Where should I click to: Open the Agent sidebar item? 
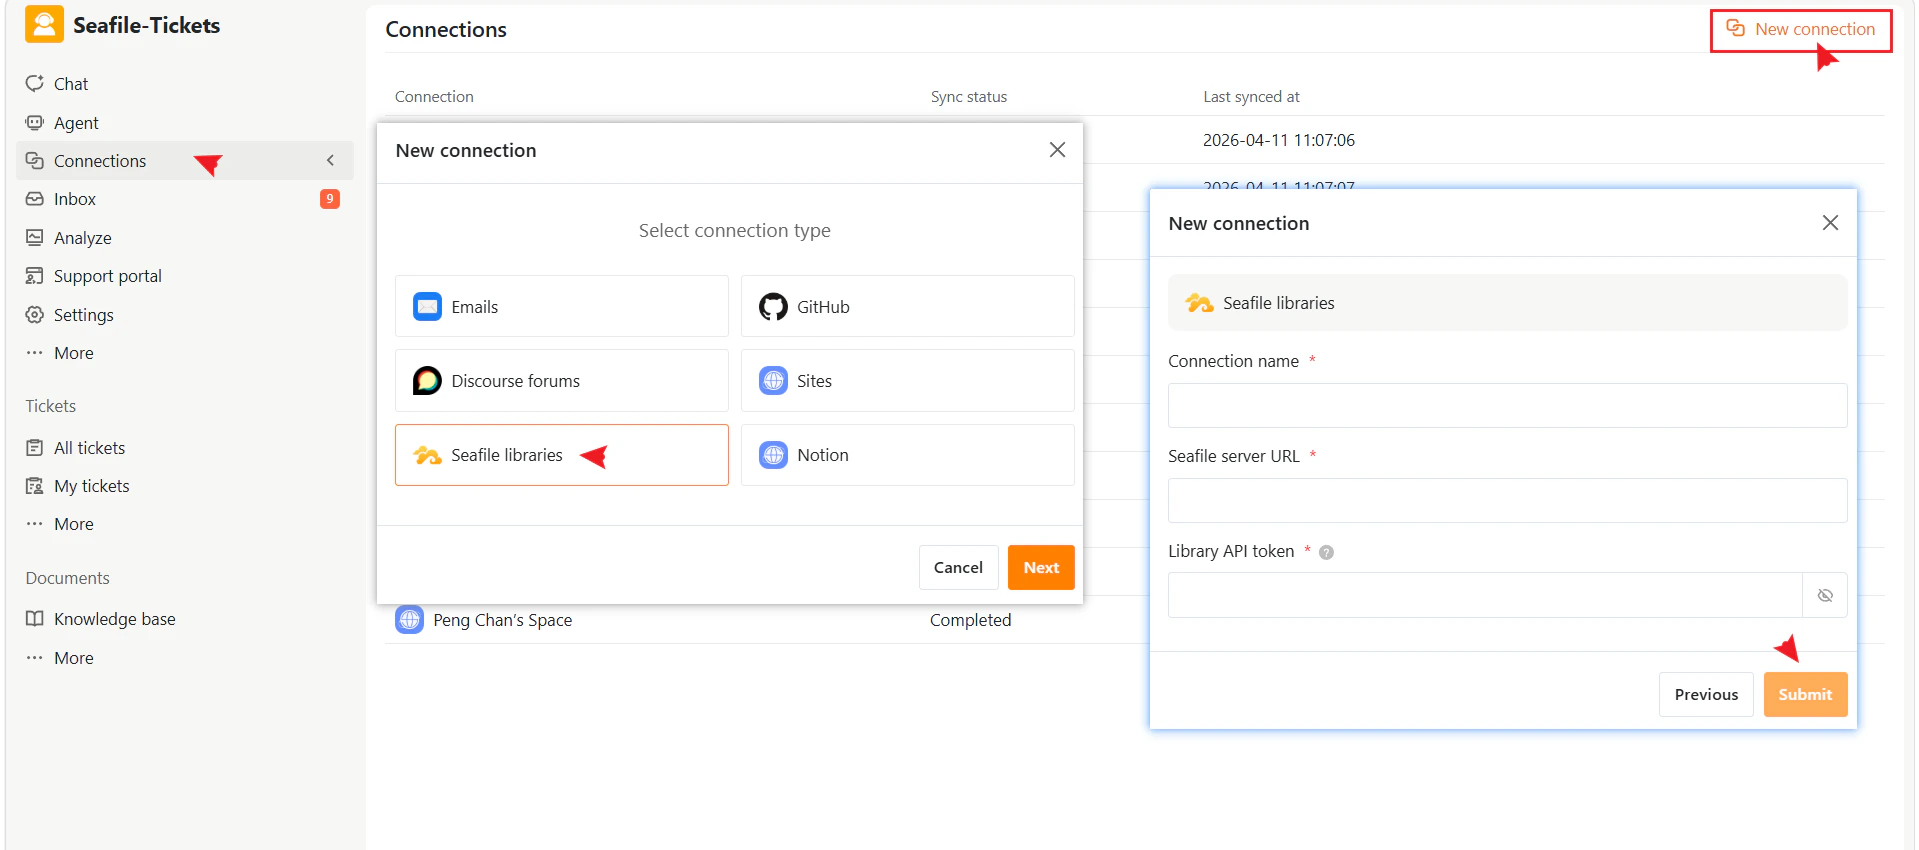[x=76, y=123]
